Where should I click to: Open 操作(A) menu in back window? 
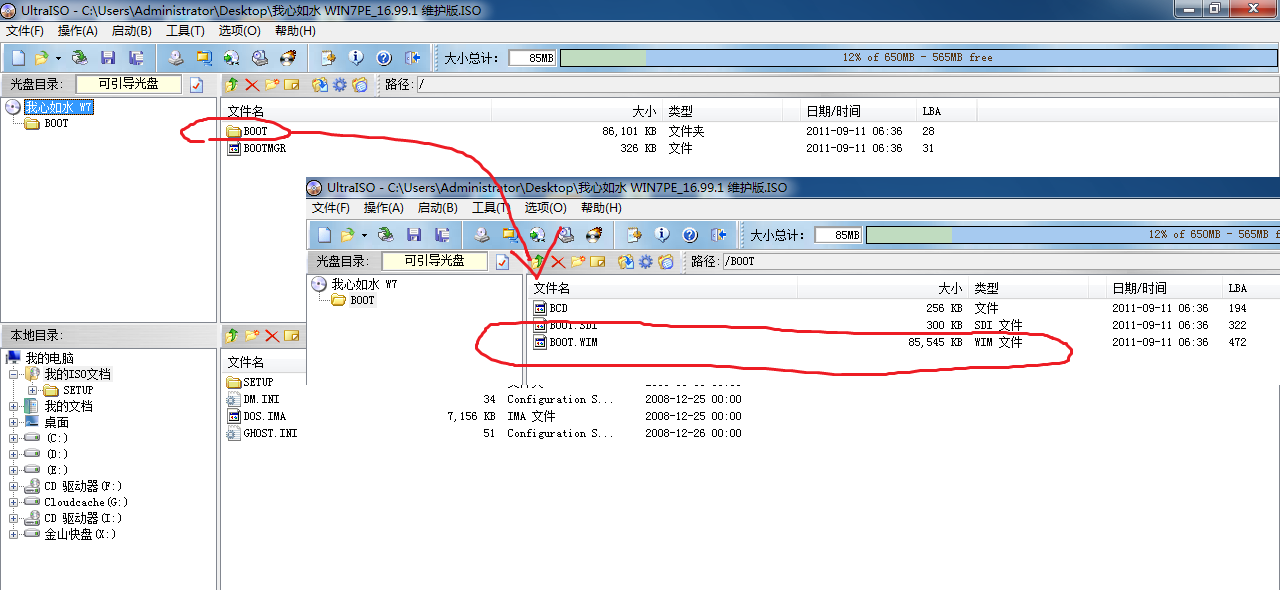click(78, 31)
